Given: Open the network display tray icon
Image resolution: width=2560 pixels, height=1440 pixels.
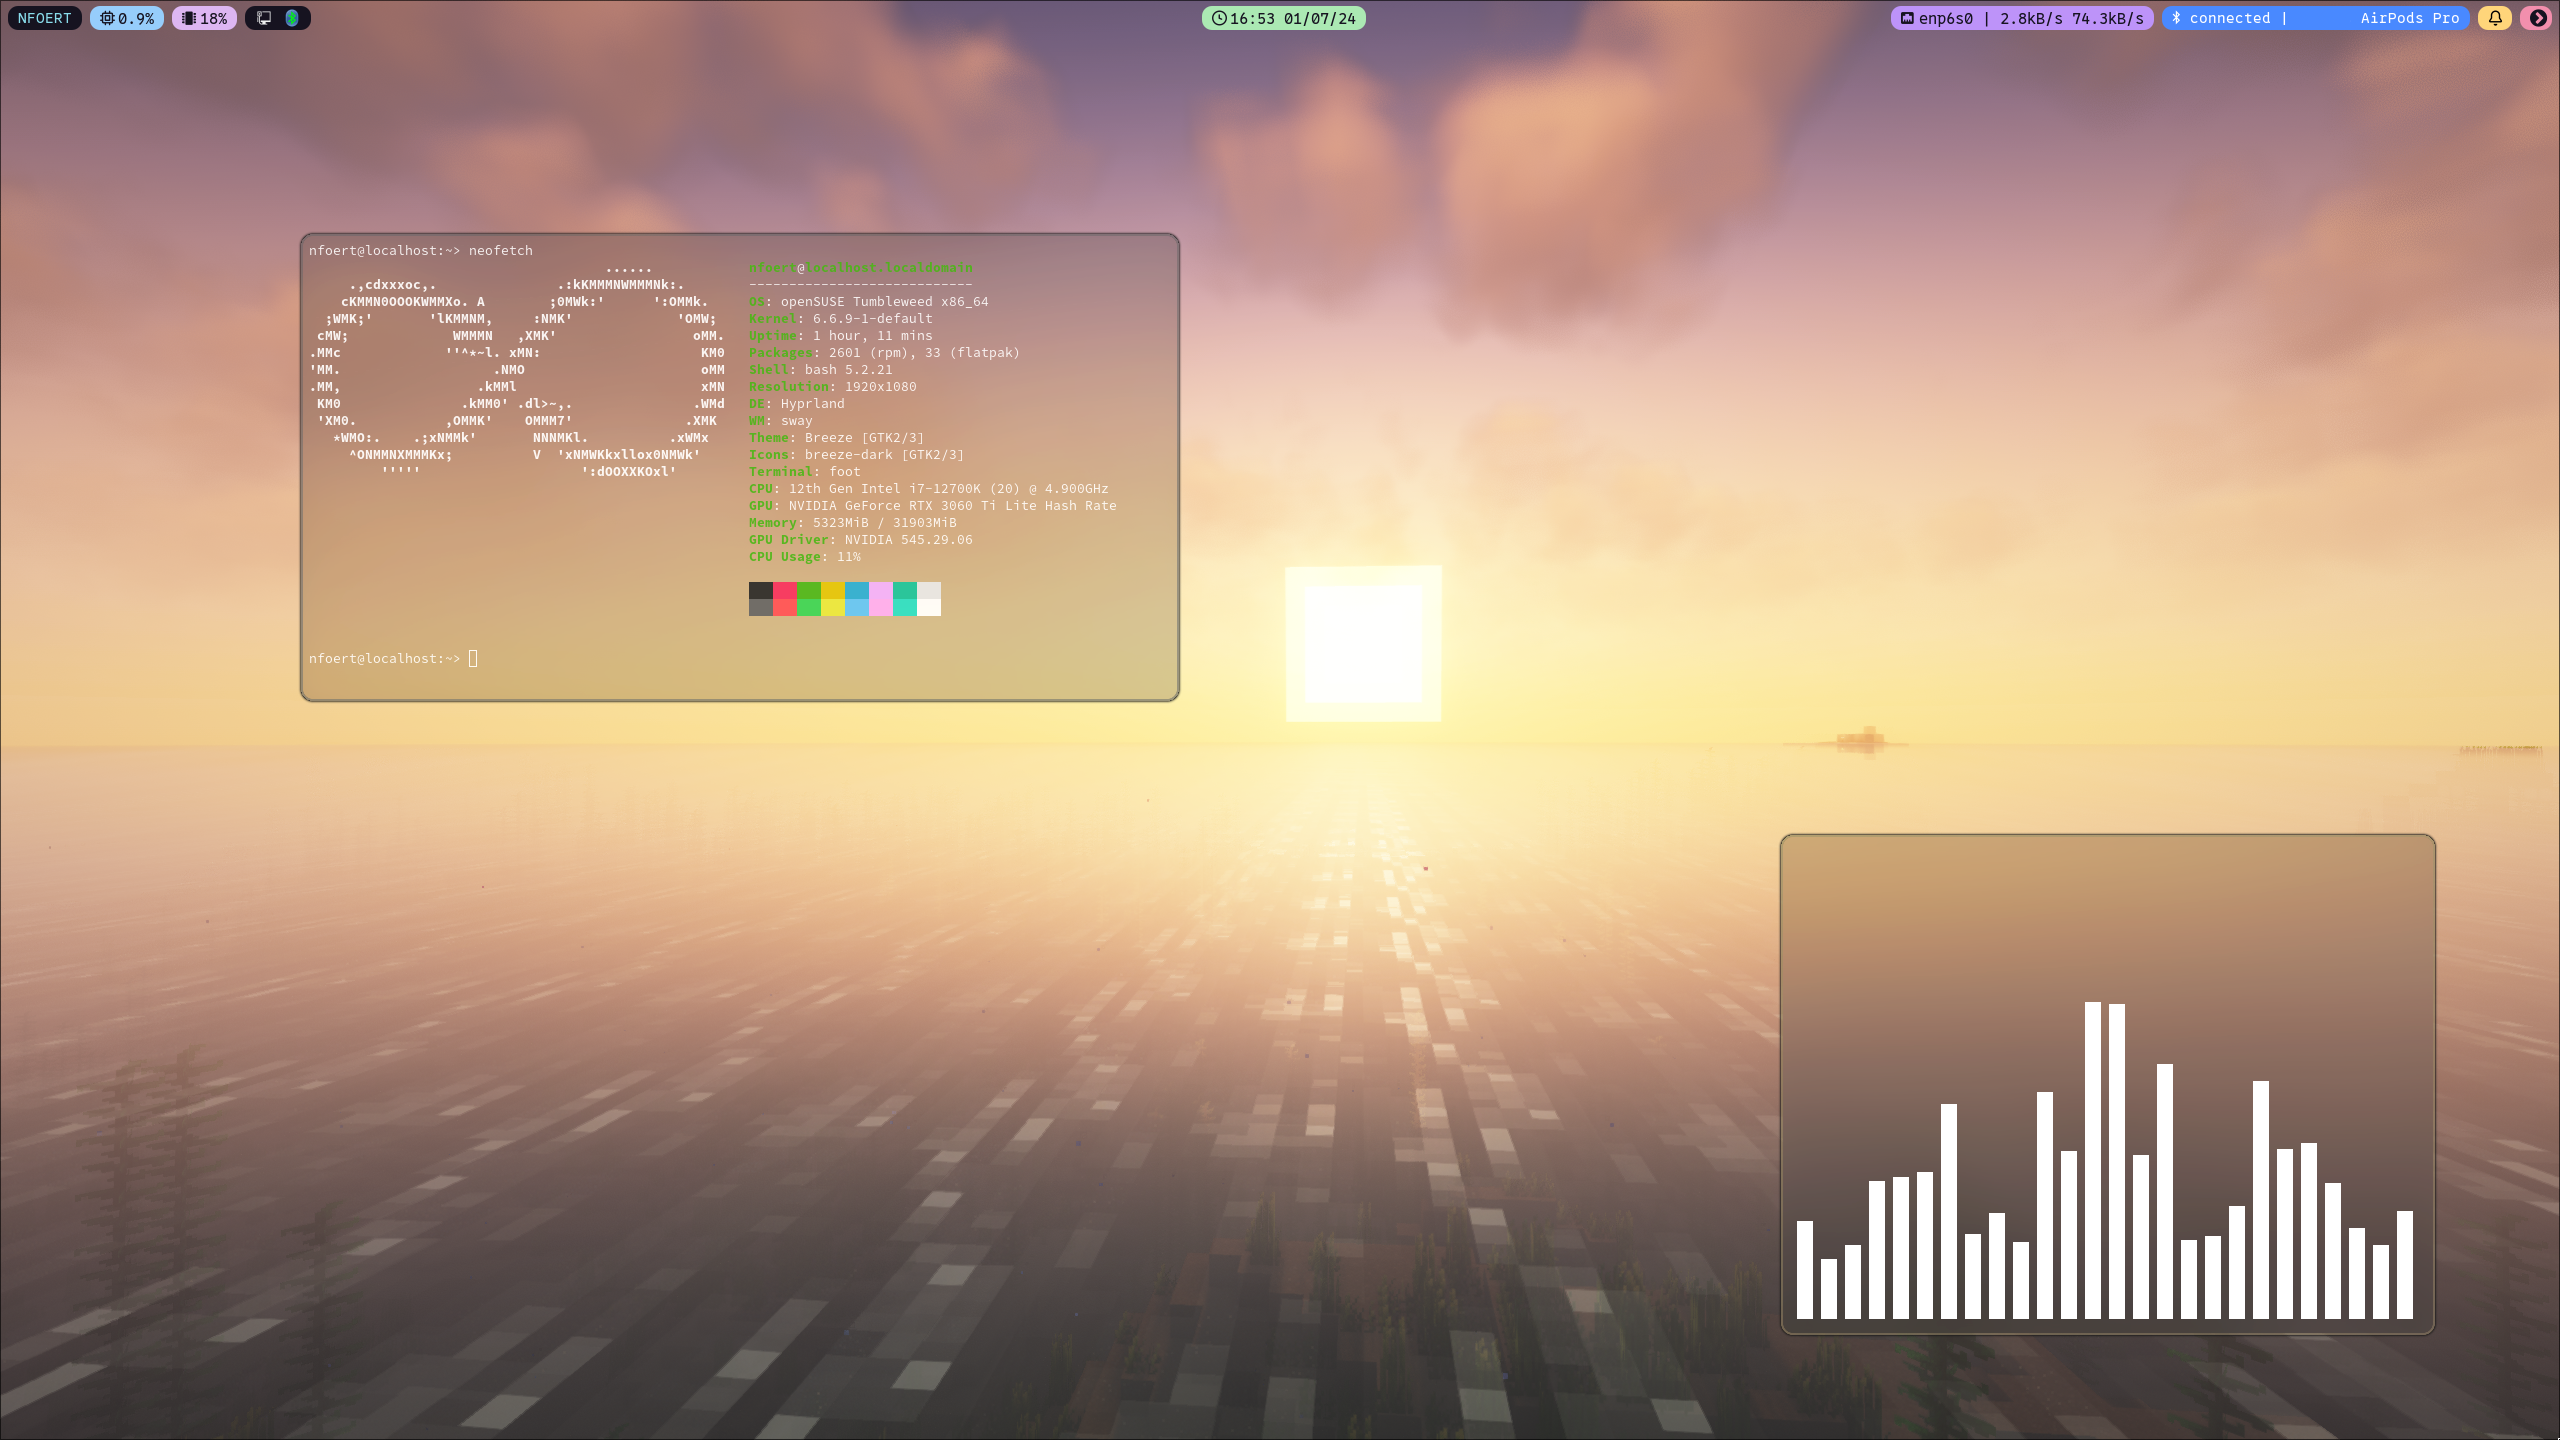Looking at the screenshot, I should point(264,18).
